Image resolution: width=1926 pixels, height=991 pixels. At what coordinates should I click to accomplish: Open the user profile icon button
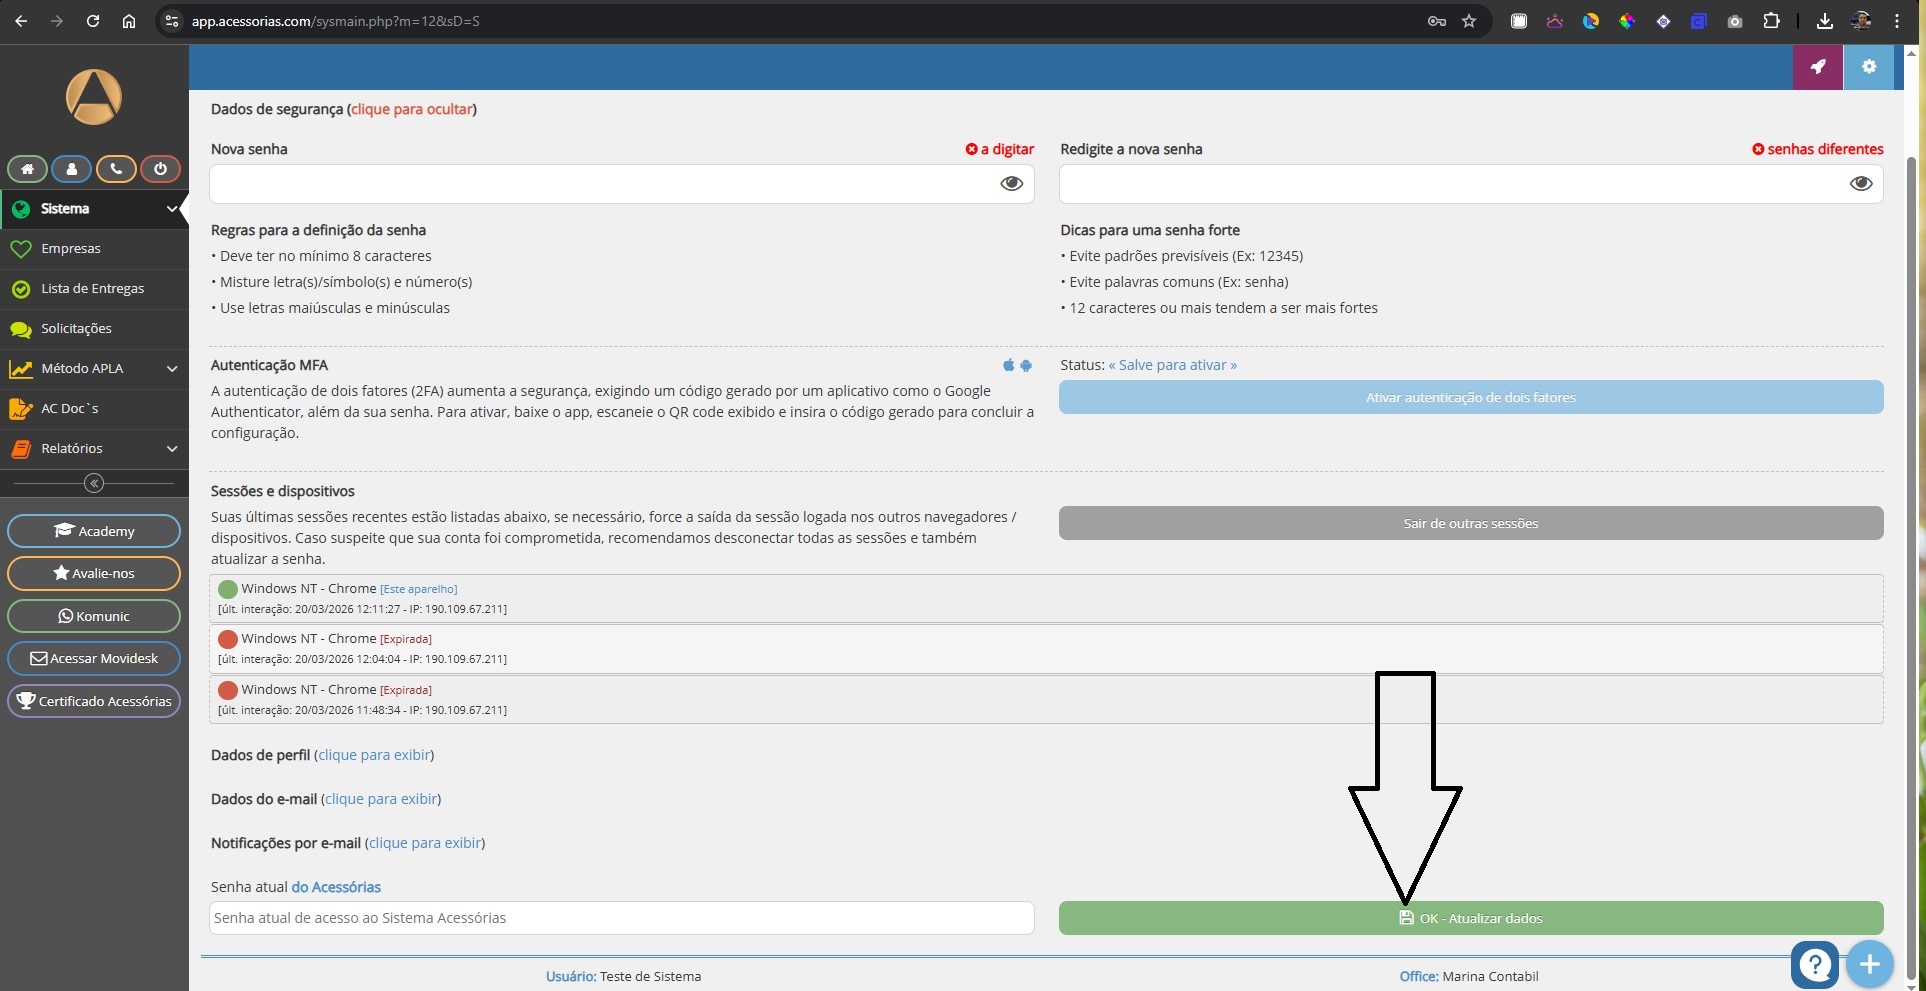(x=71, y=169)
